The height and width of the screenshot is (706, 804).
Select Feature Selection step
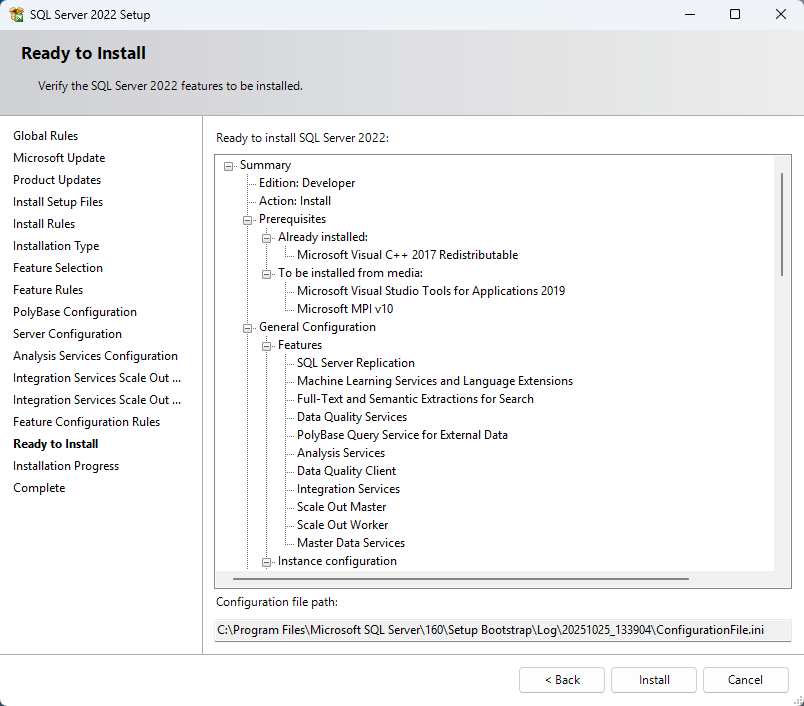pos(58,268)
